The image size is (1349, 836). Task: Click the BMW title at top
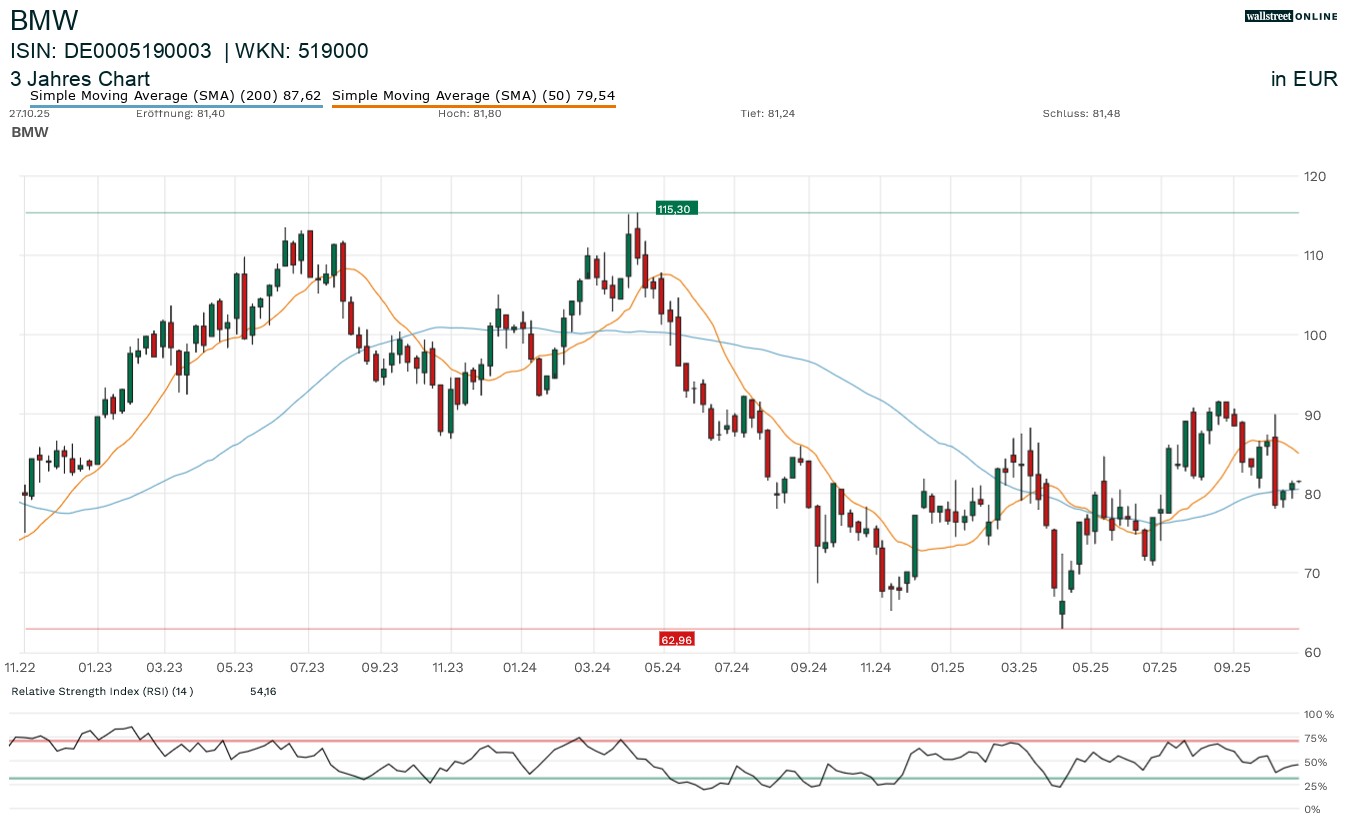coord(44,20)
